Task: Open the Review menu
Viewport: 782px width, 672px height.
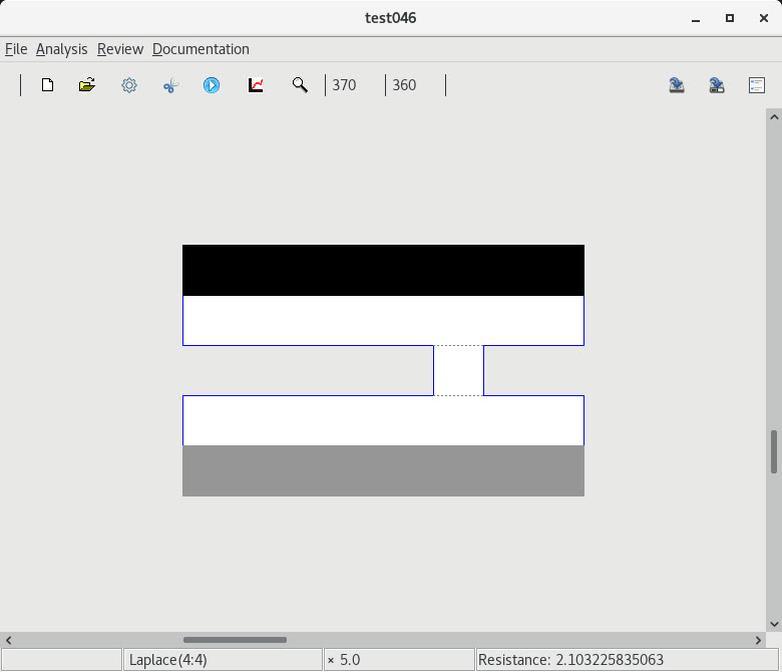Action: 120,49
